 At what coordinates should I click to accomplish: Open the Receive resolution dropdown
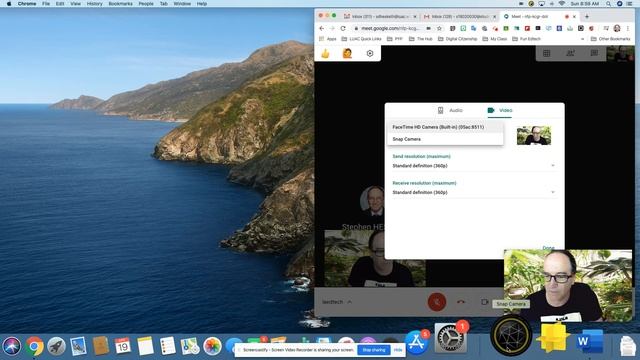pos(473,192)
